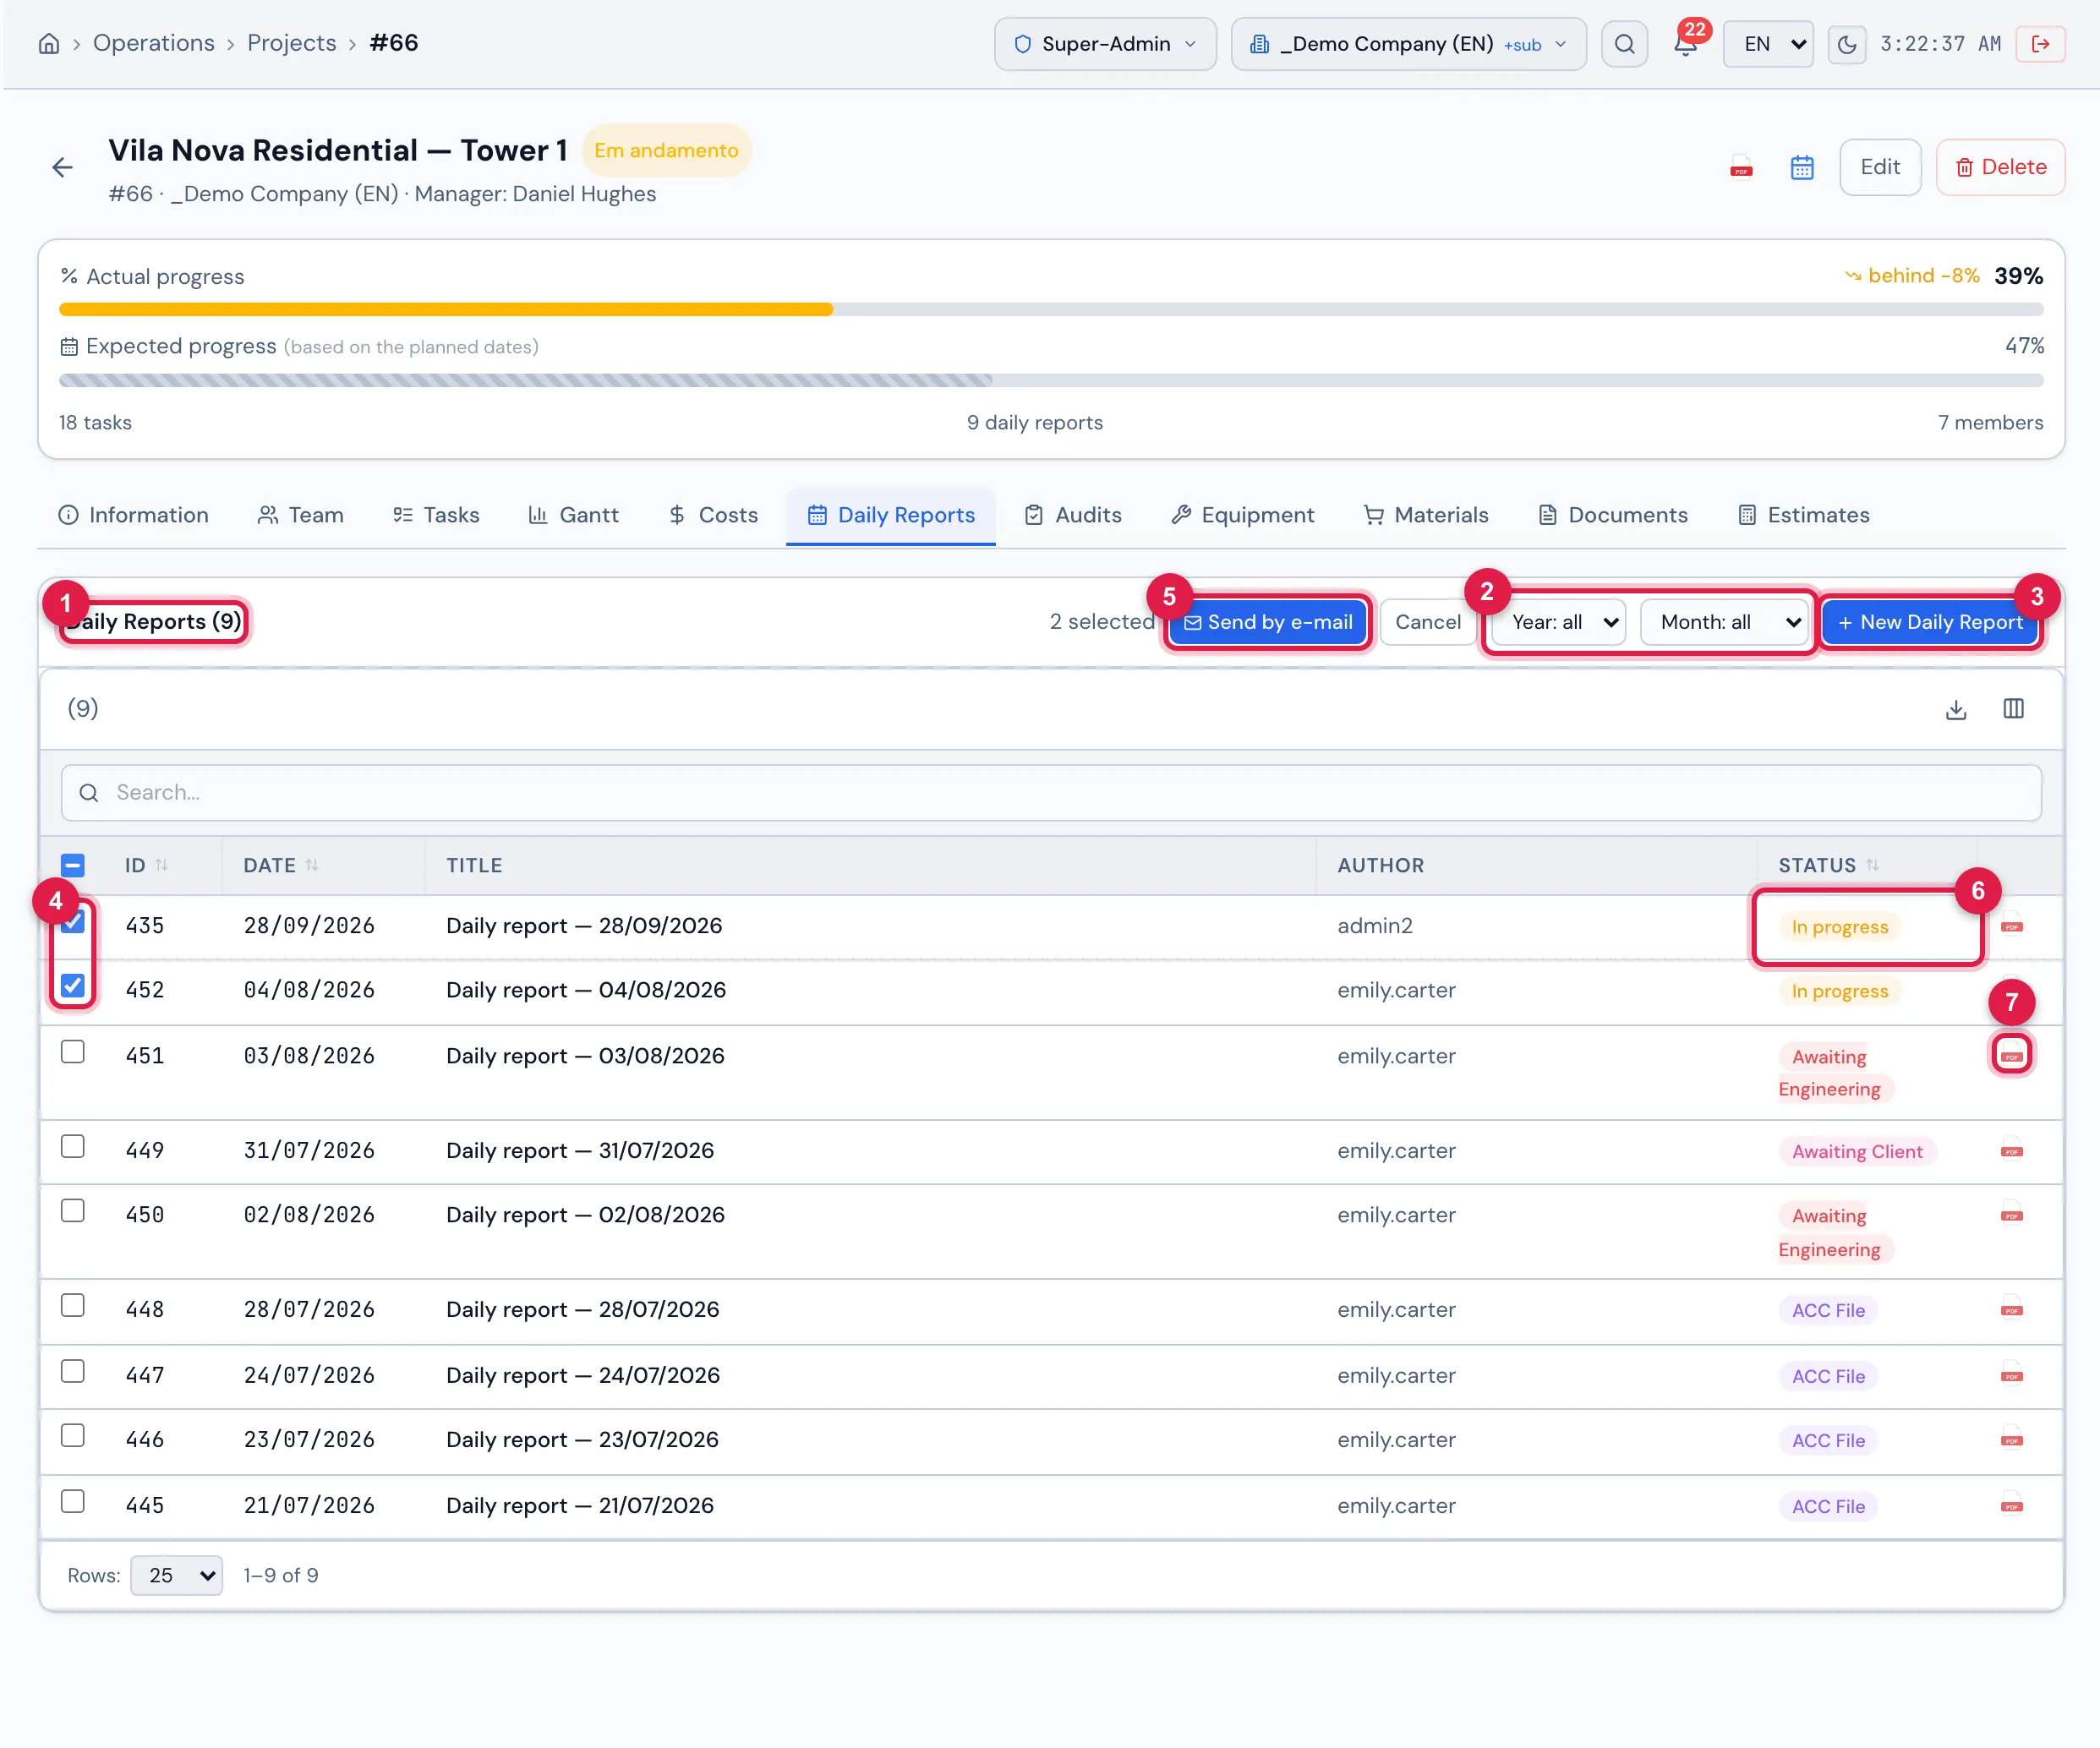Toggle dark mode moon icon
Screen dimensions: 2100x1748
point(1847,44)
